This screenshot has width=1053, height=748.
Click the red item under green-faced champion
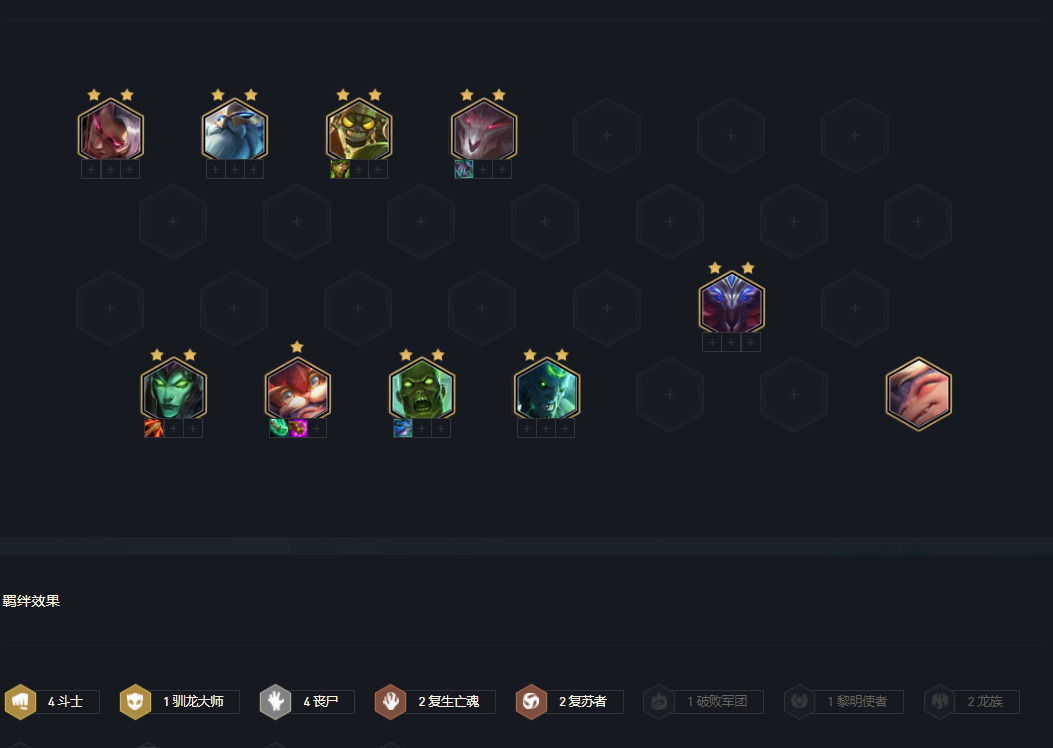tap(154, 428)
